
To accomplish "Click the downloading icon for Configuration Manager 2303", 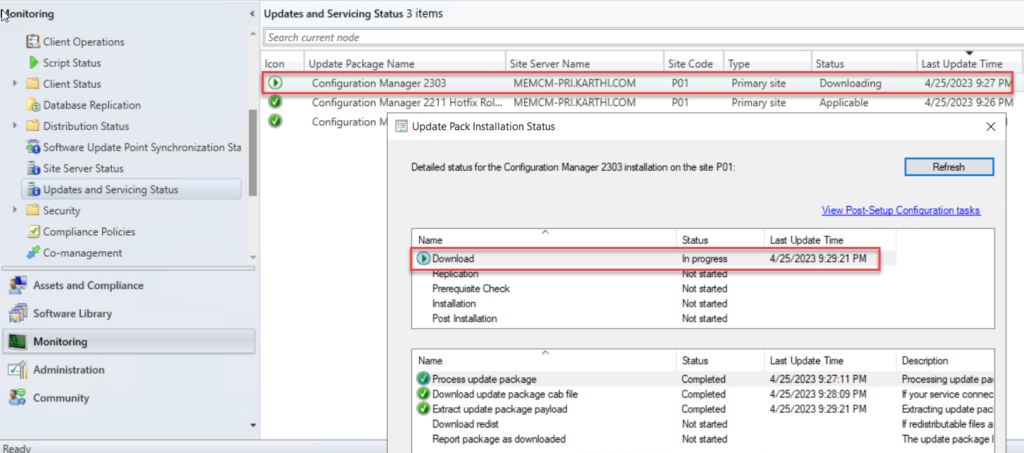I will pyautogui.click(x=275, y=83).
